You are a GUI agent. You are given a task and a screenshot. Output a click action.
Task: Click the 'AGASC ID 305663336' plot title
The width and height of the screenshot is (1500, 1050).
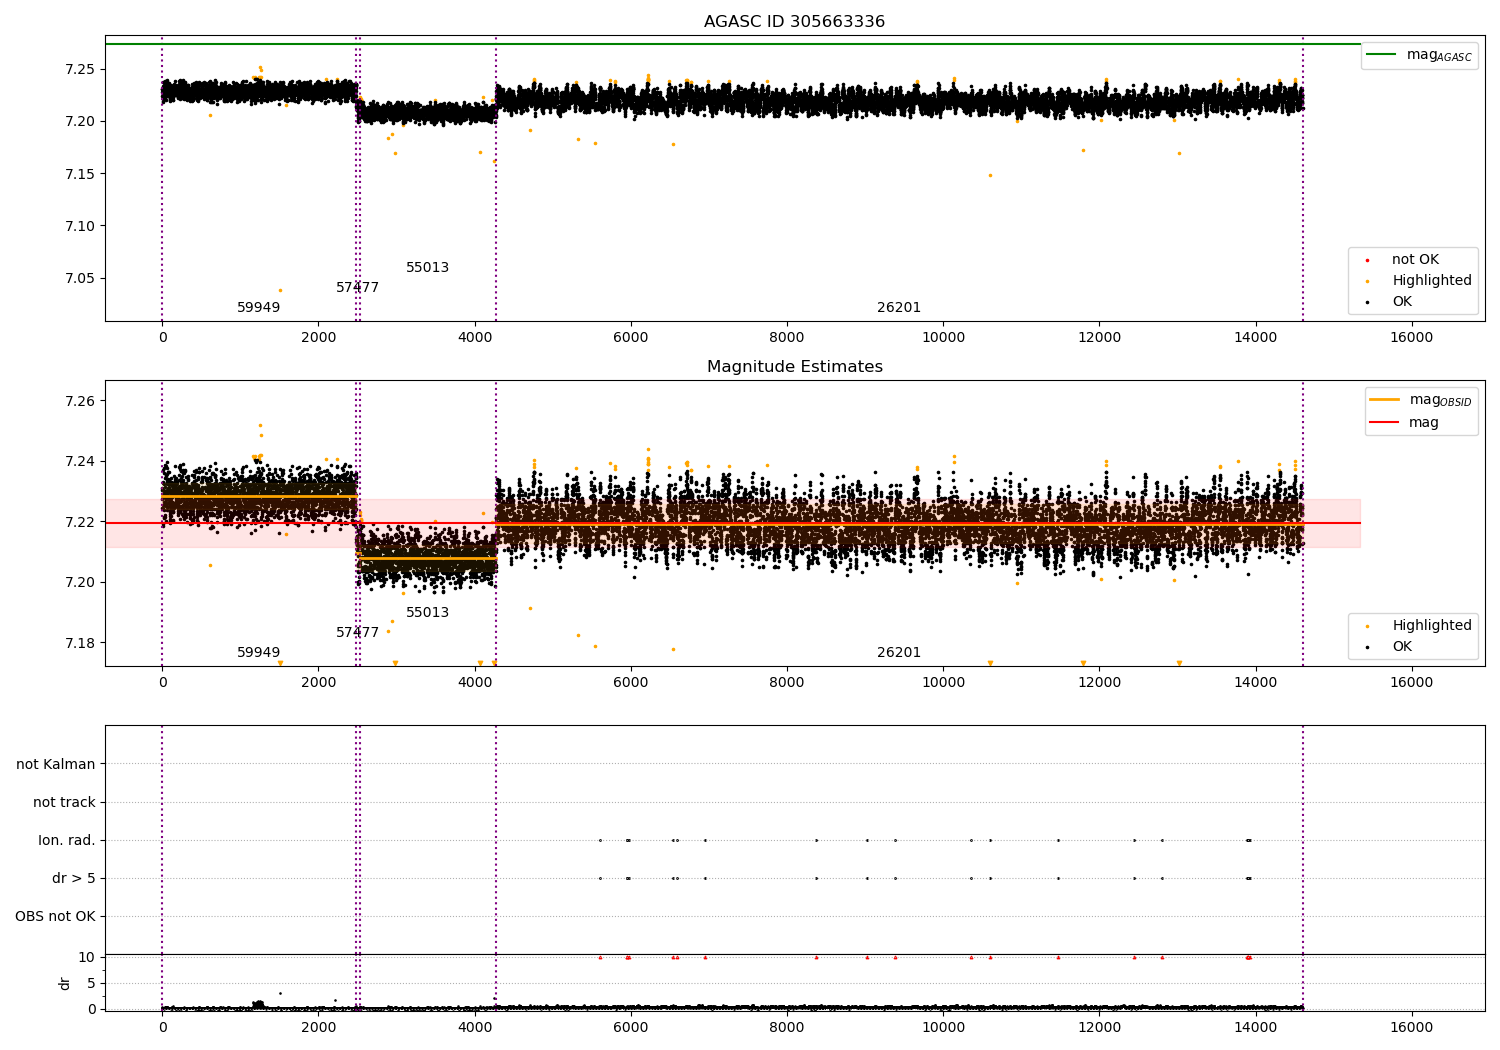(794, 22)
